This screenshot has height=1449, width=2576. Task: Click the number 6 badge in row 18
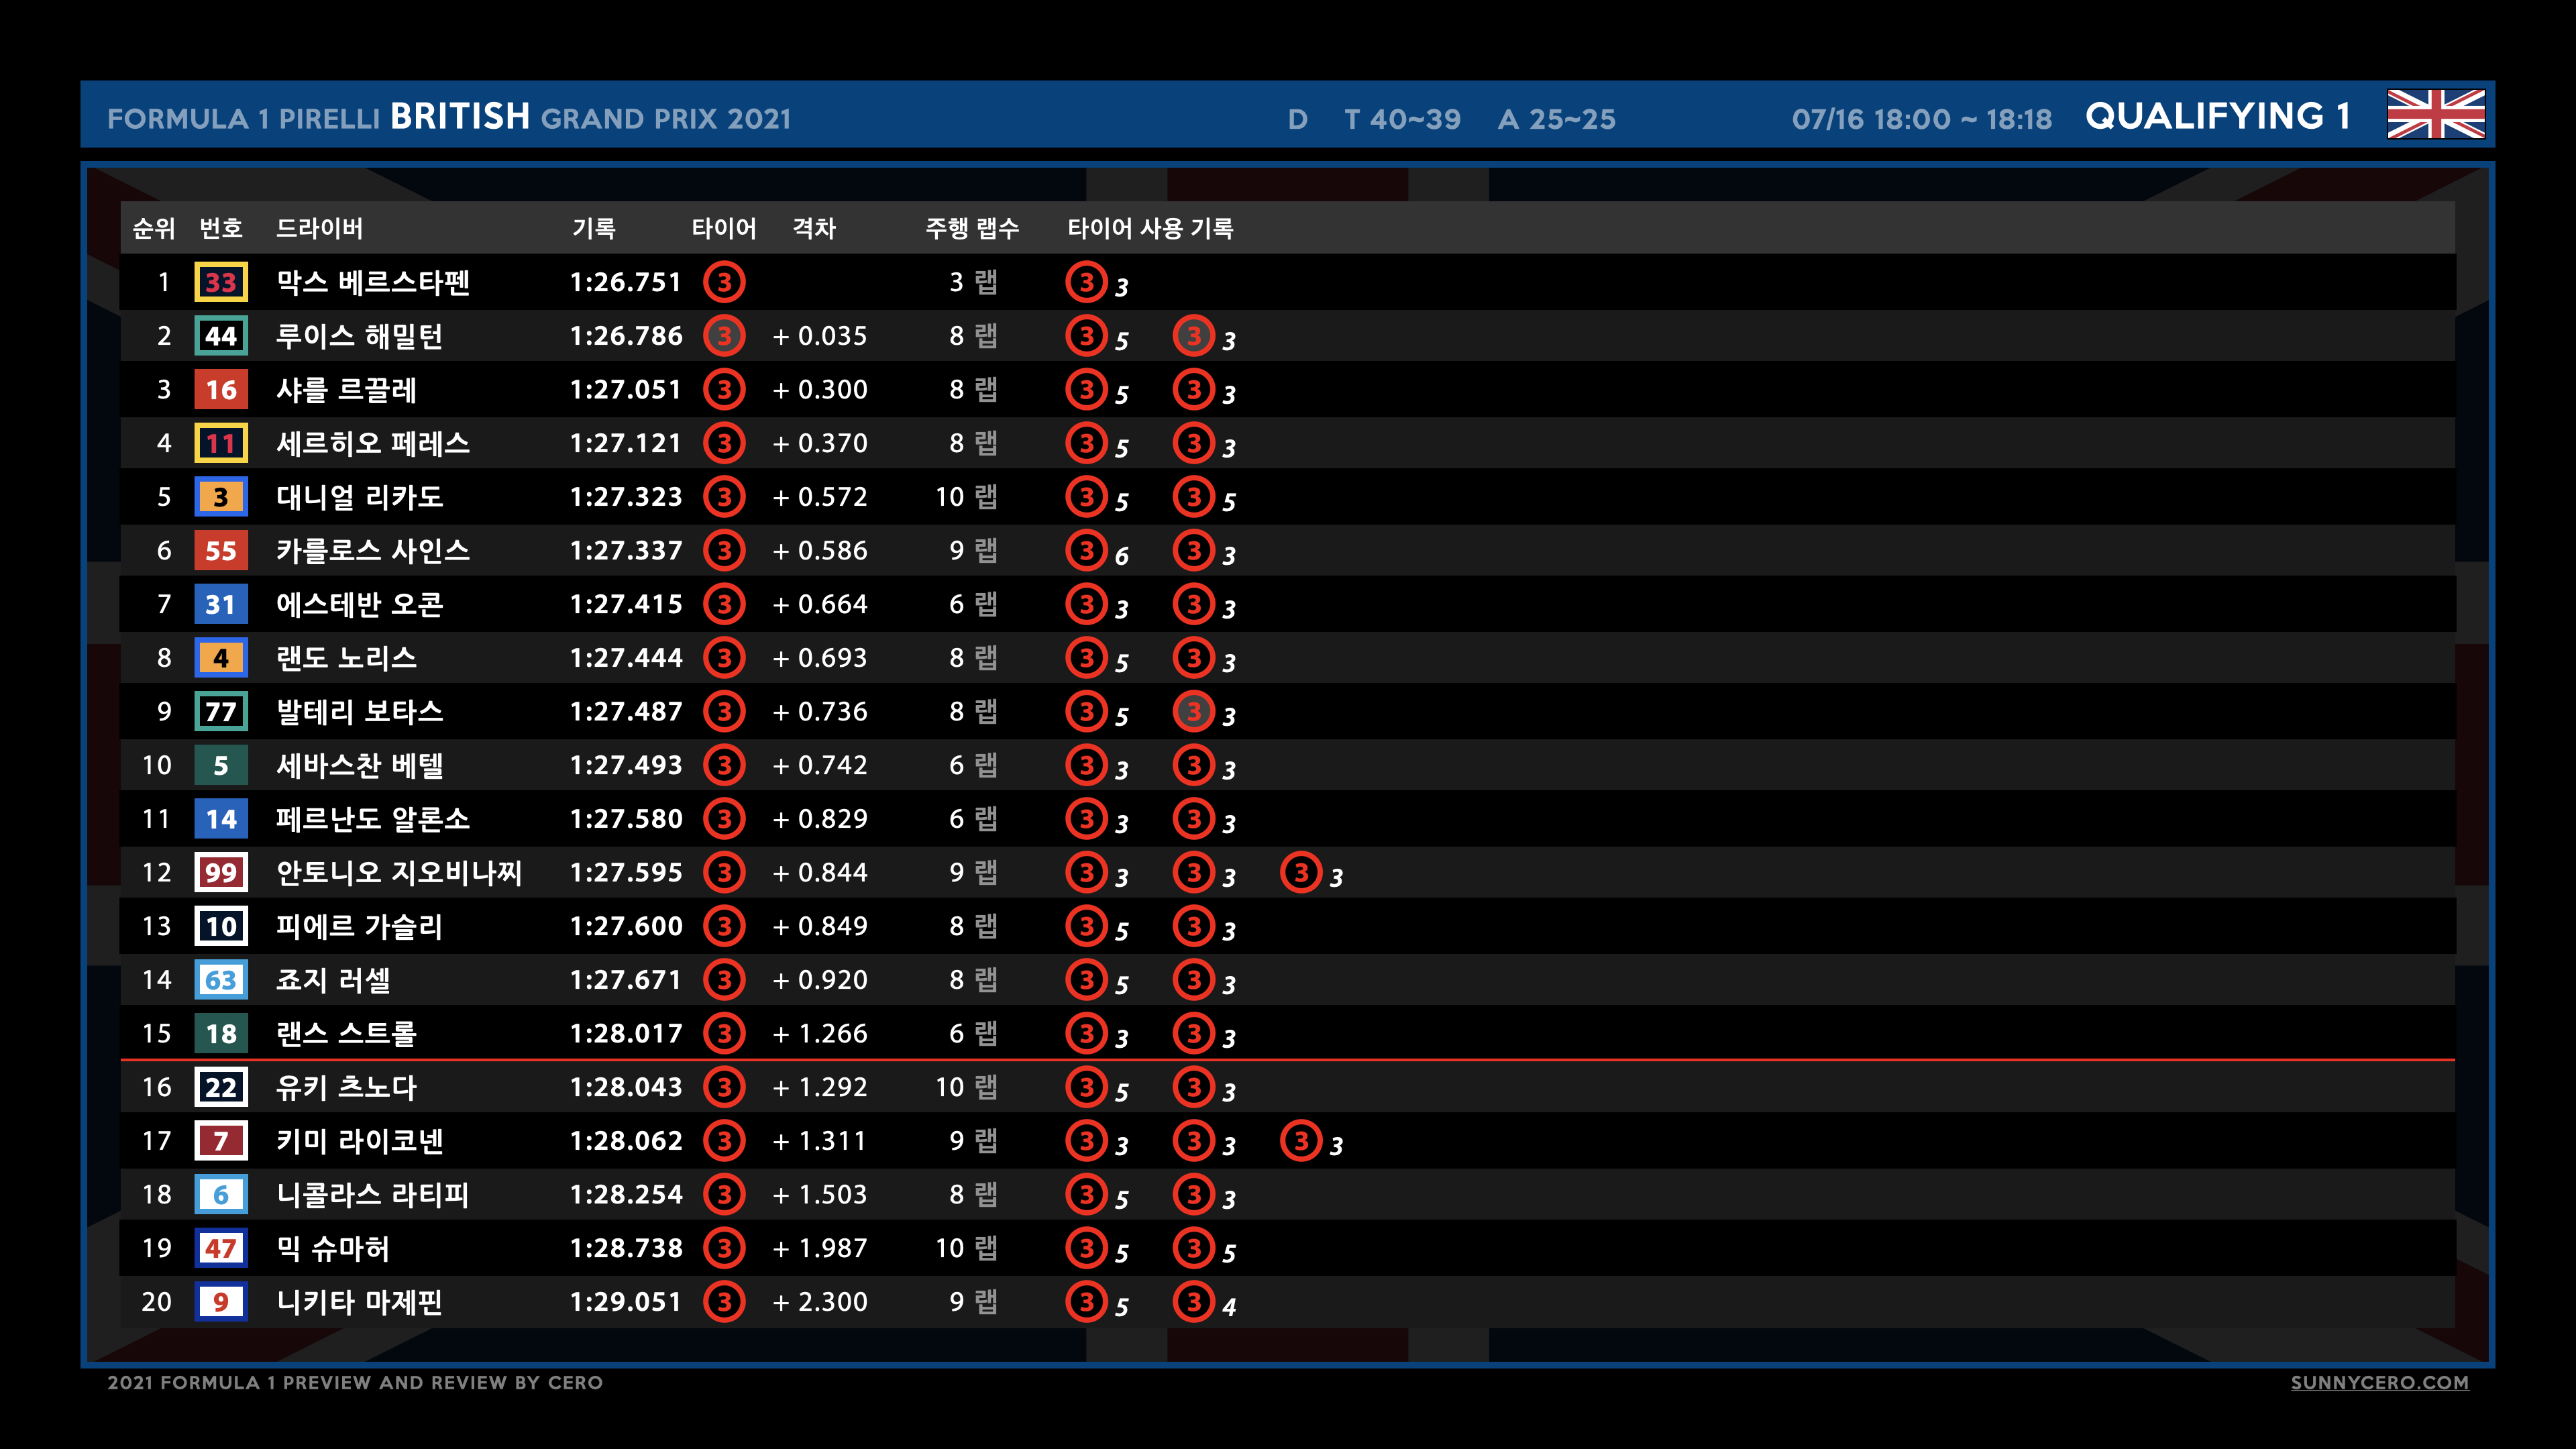coord(221,1195)
